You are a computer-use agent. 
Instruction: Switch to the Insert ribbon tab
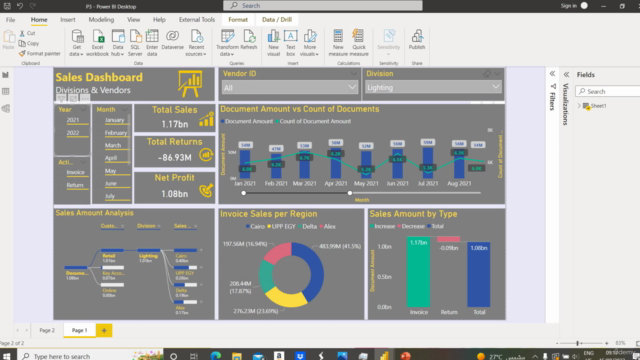(67, 20)
